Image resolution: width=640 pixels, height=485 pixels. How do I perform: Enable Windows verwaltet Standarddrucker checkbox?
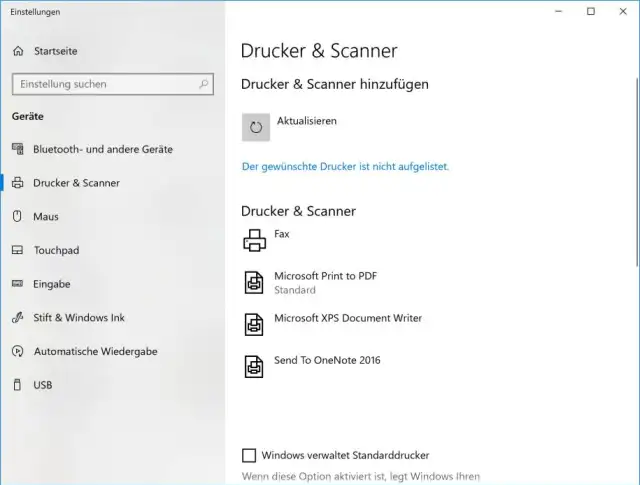pos(249,455)
